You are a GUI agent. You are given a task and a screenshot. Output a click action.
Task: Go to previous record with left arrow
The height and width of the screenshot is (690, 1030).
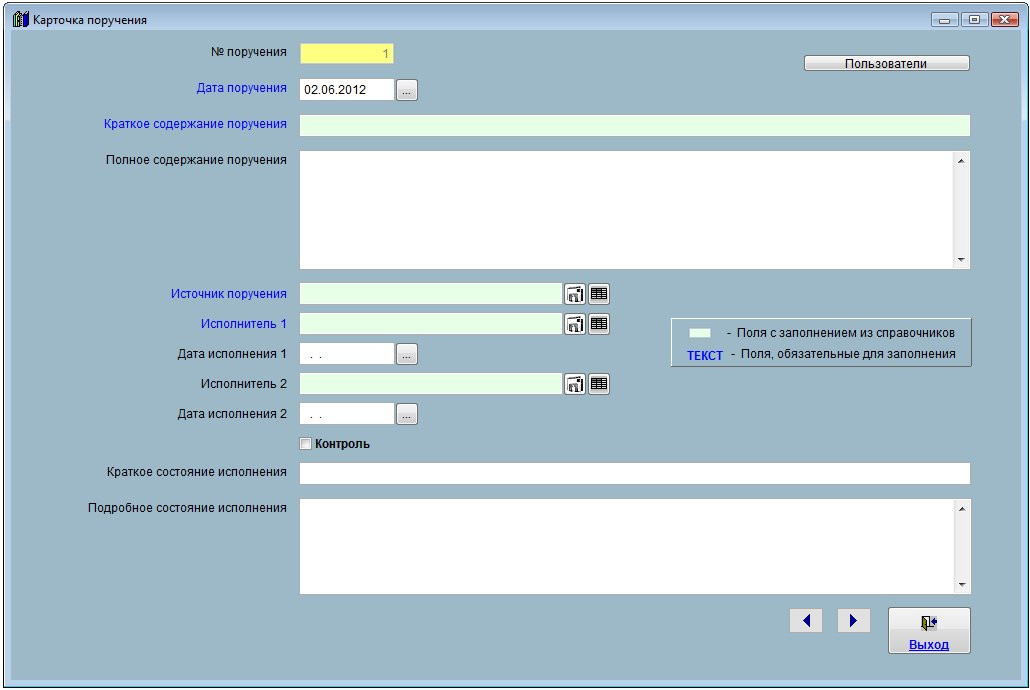click(806, 620)
